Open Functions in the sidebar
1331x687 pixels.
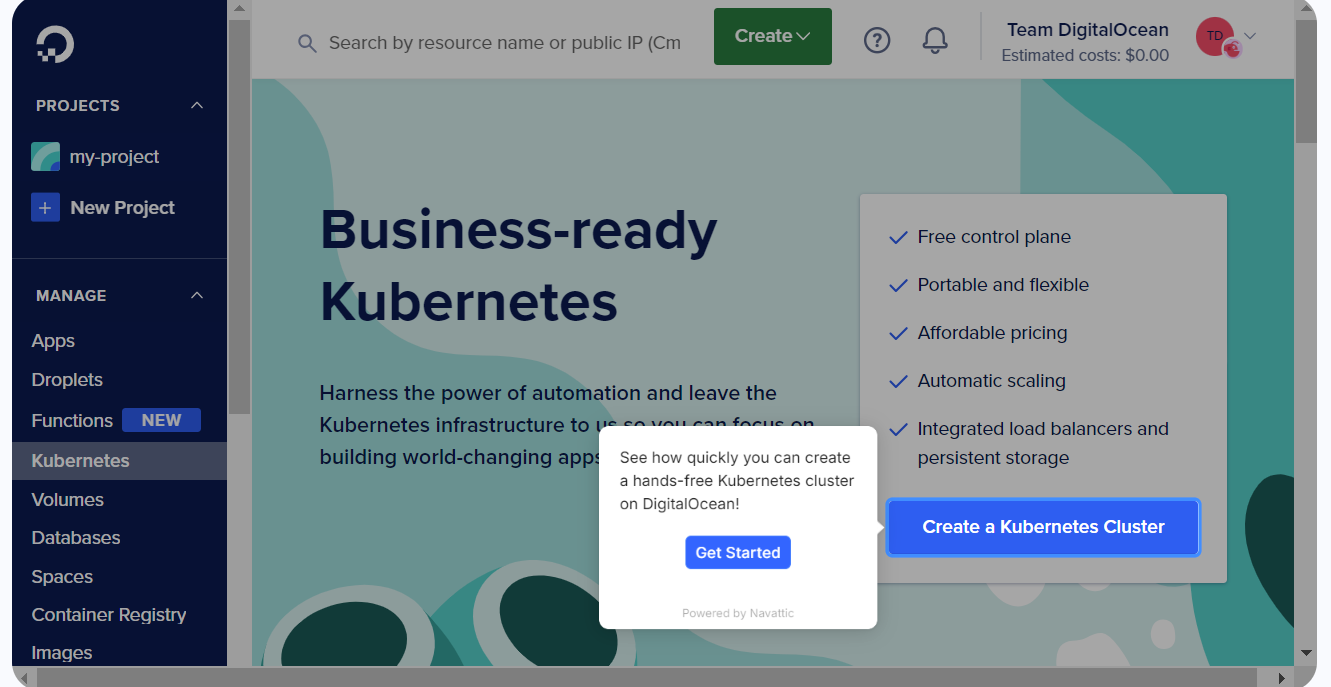72,421
